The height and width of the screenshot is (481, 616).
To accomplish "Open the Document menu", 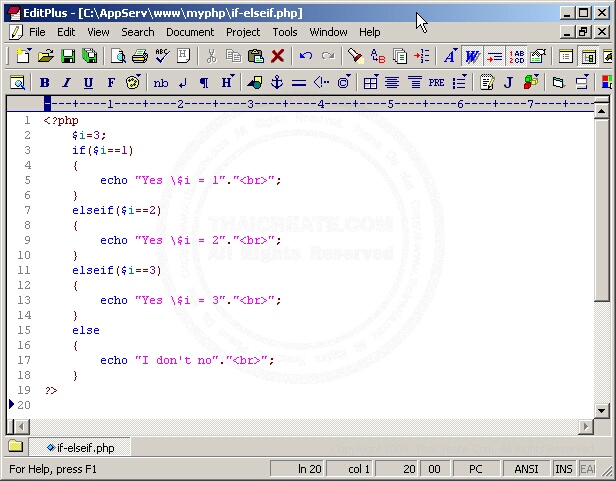I will (x=190, y=32).
